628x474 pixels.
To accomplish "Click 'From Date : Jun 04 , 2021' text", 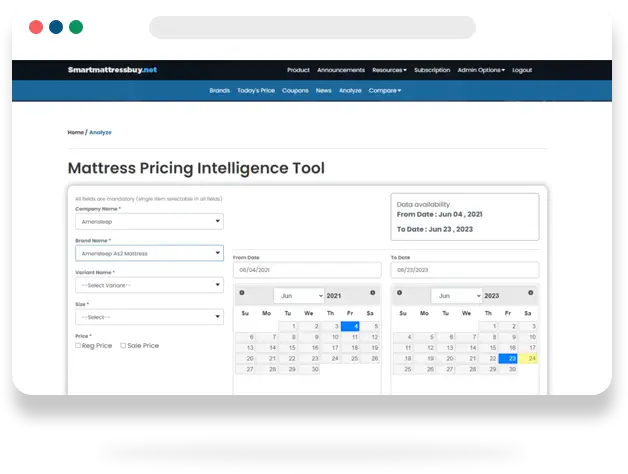I will [x=439, y=214].
